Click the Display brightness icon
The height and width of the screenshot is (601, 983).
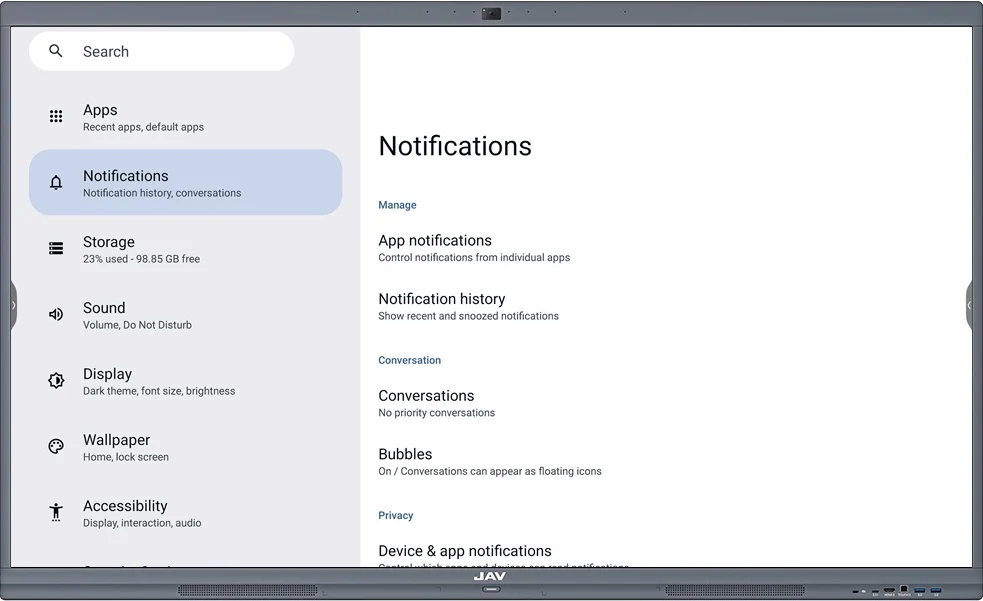[55, 380]
